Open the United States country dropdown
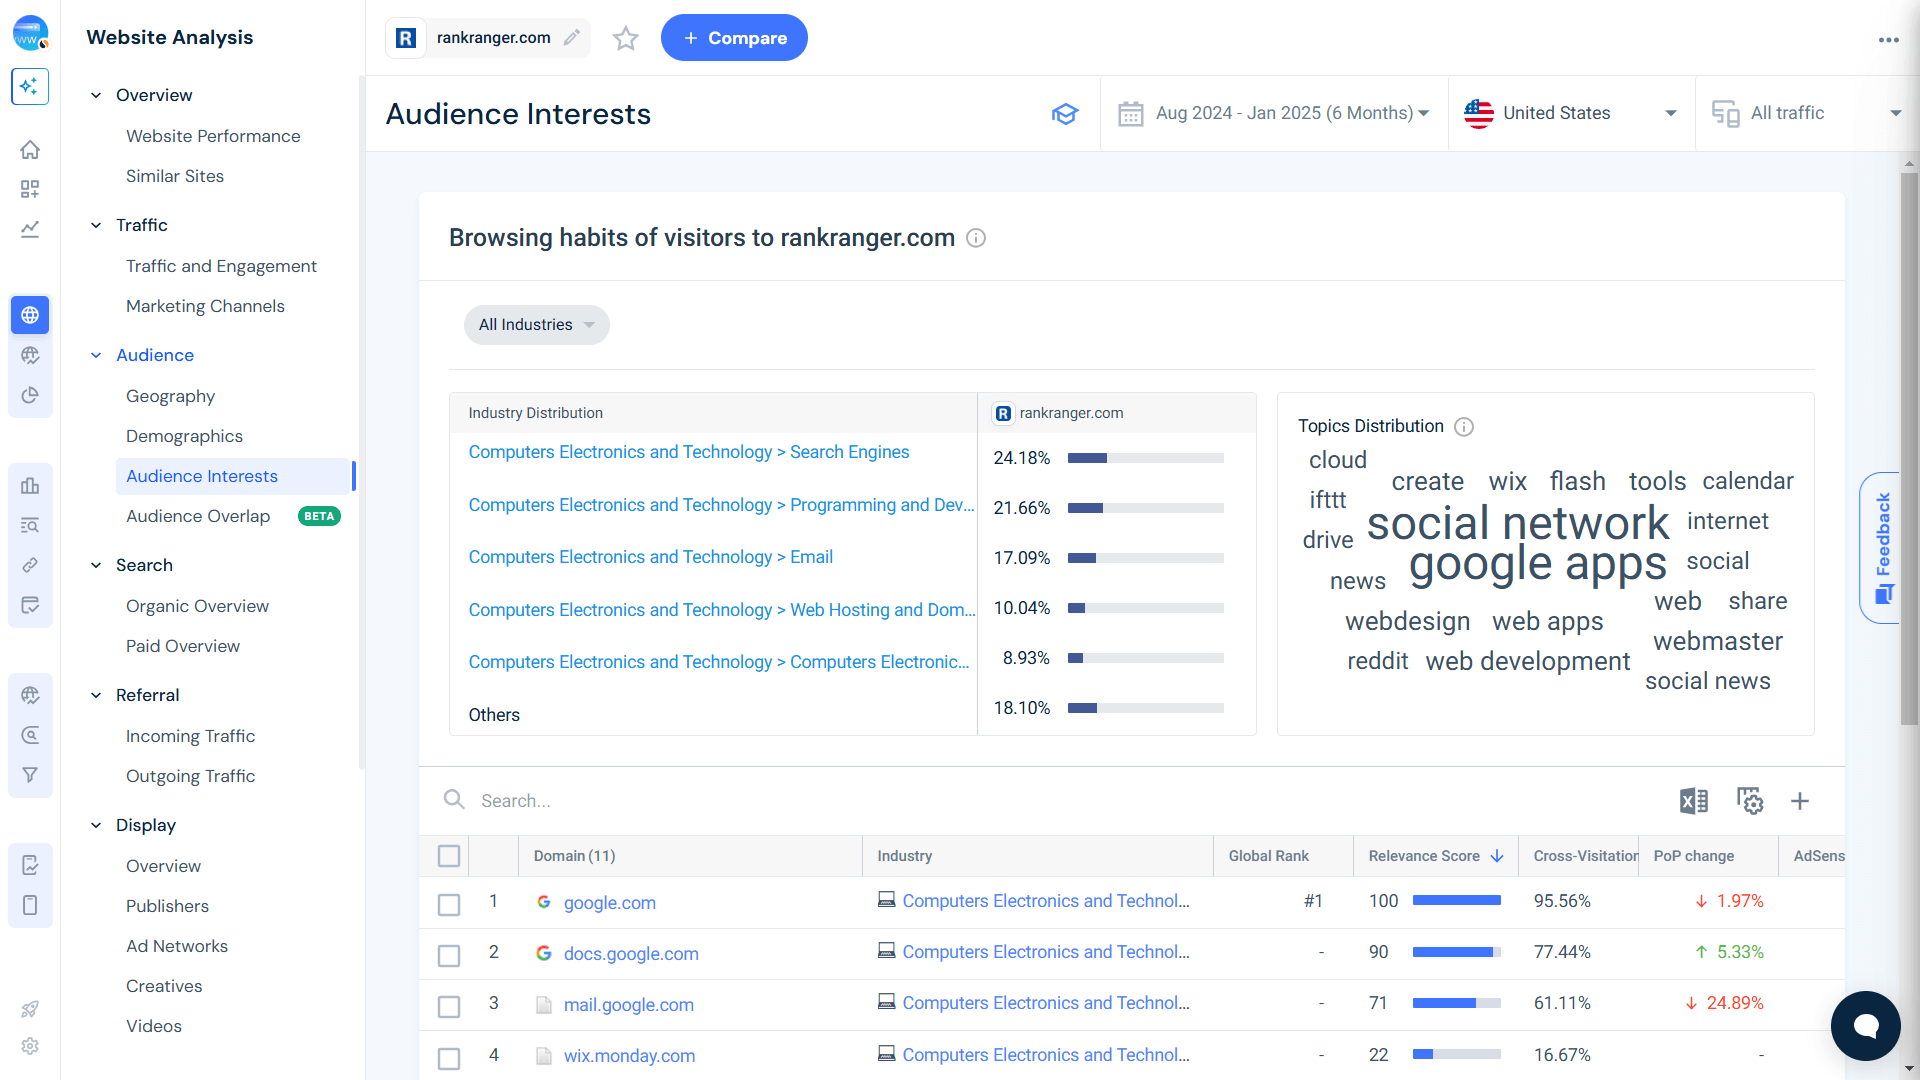Screen dimensions: 1920x1080 click(x=1571, y=114)
